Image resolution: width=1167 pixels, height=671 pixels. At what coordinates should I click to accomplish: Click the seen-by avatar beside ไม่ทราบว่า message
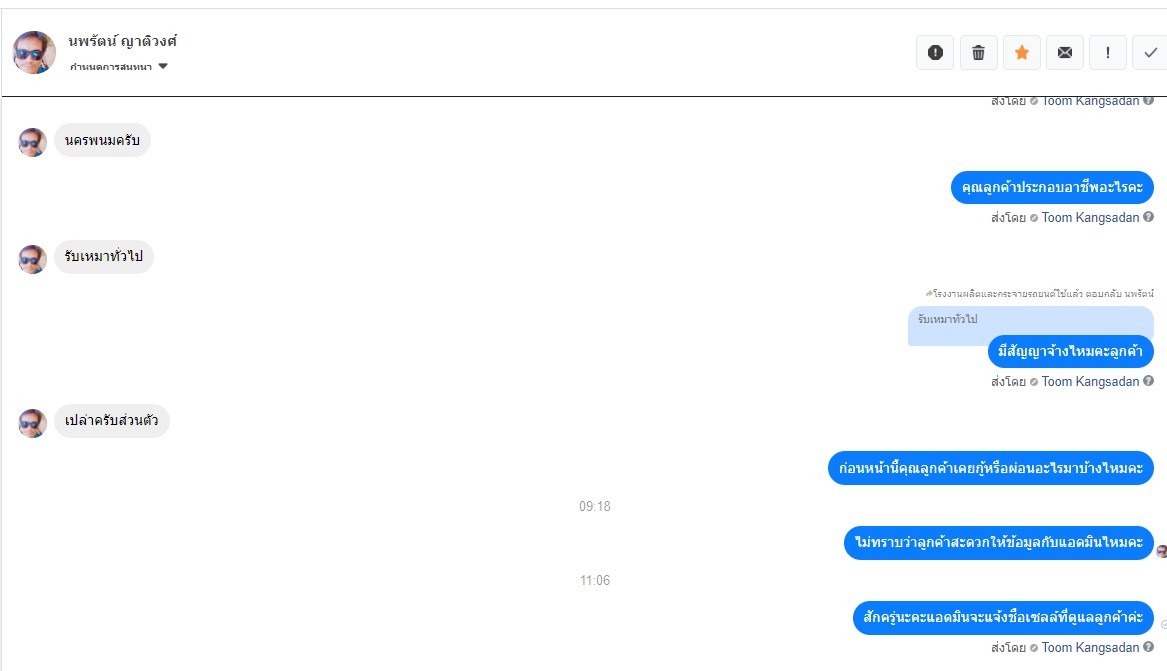pyautogui.click(x=1162, y=551)
